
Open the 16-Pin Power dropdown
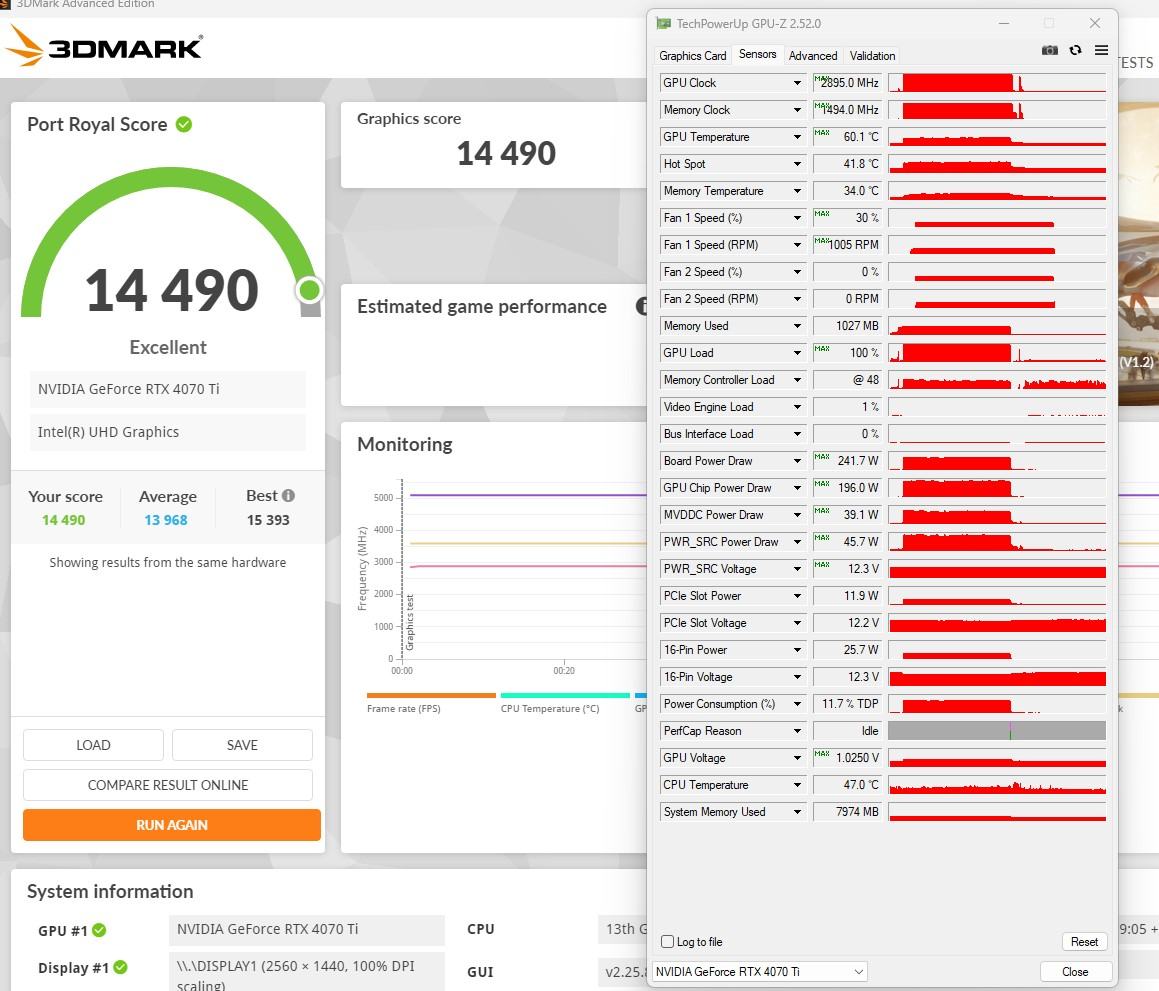(797, 650)
